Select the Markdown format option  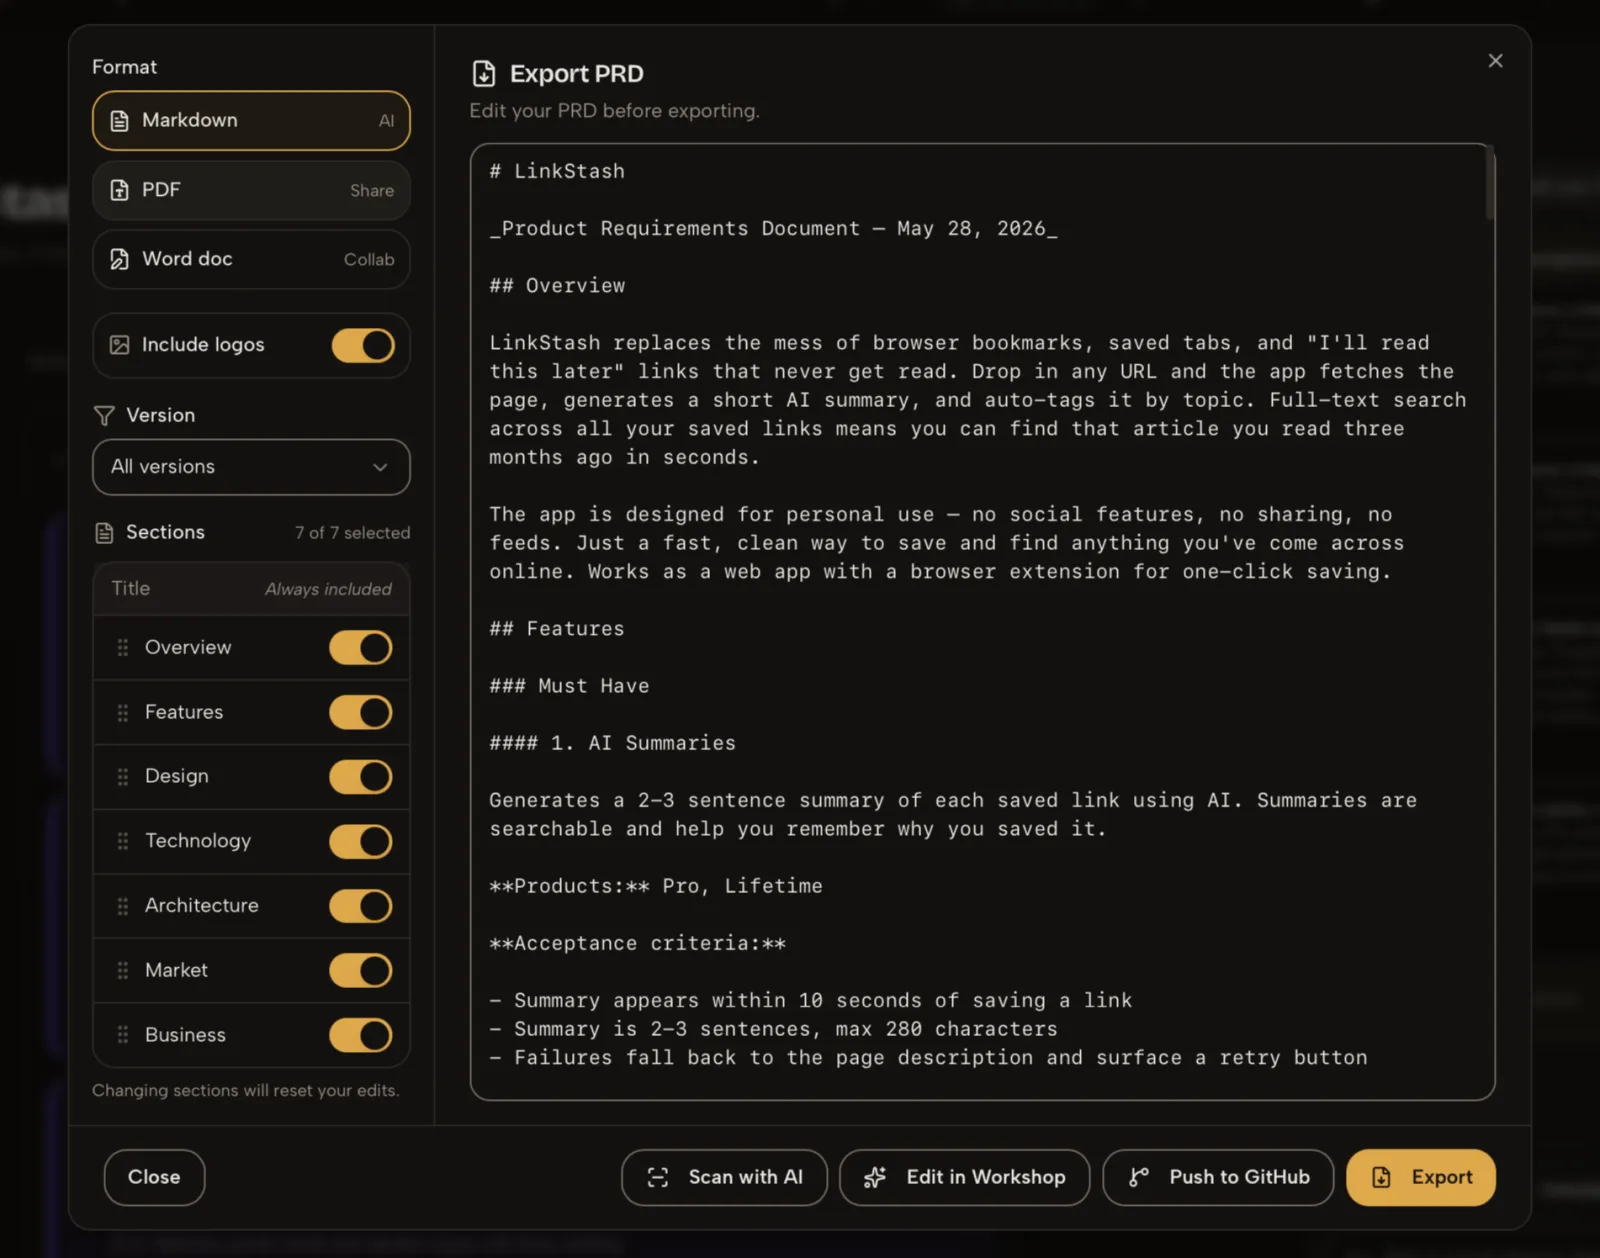point(251,120)
